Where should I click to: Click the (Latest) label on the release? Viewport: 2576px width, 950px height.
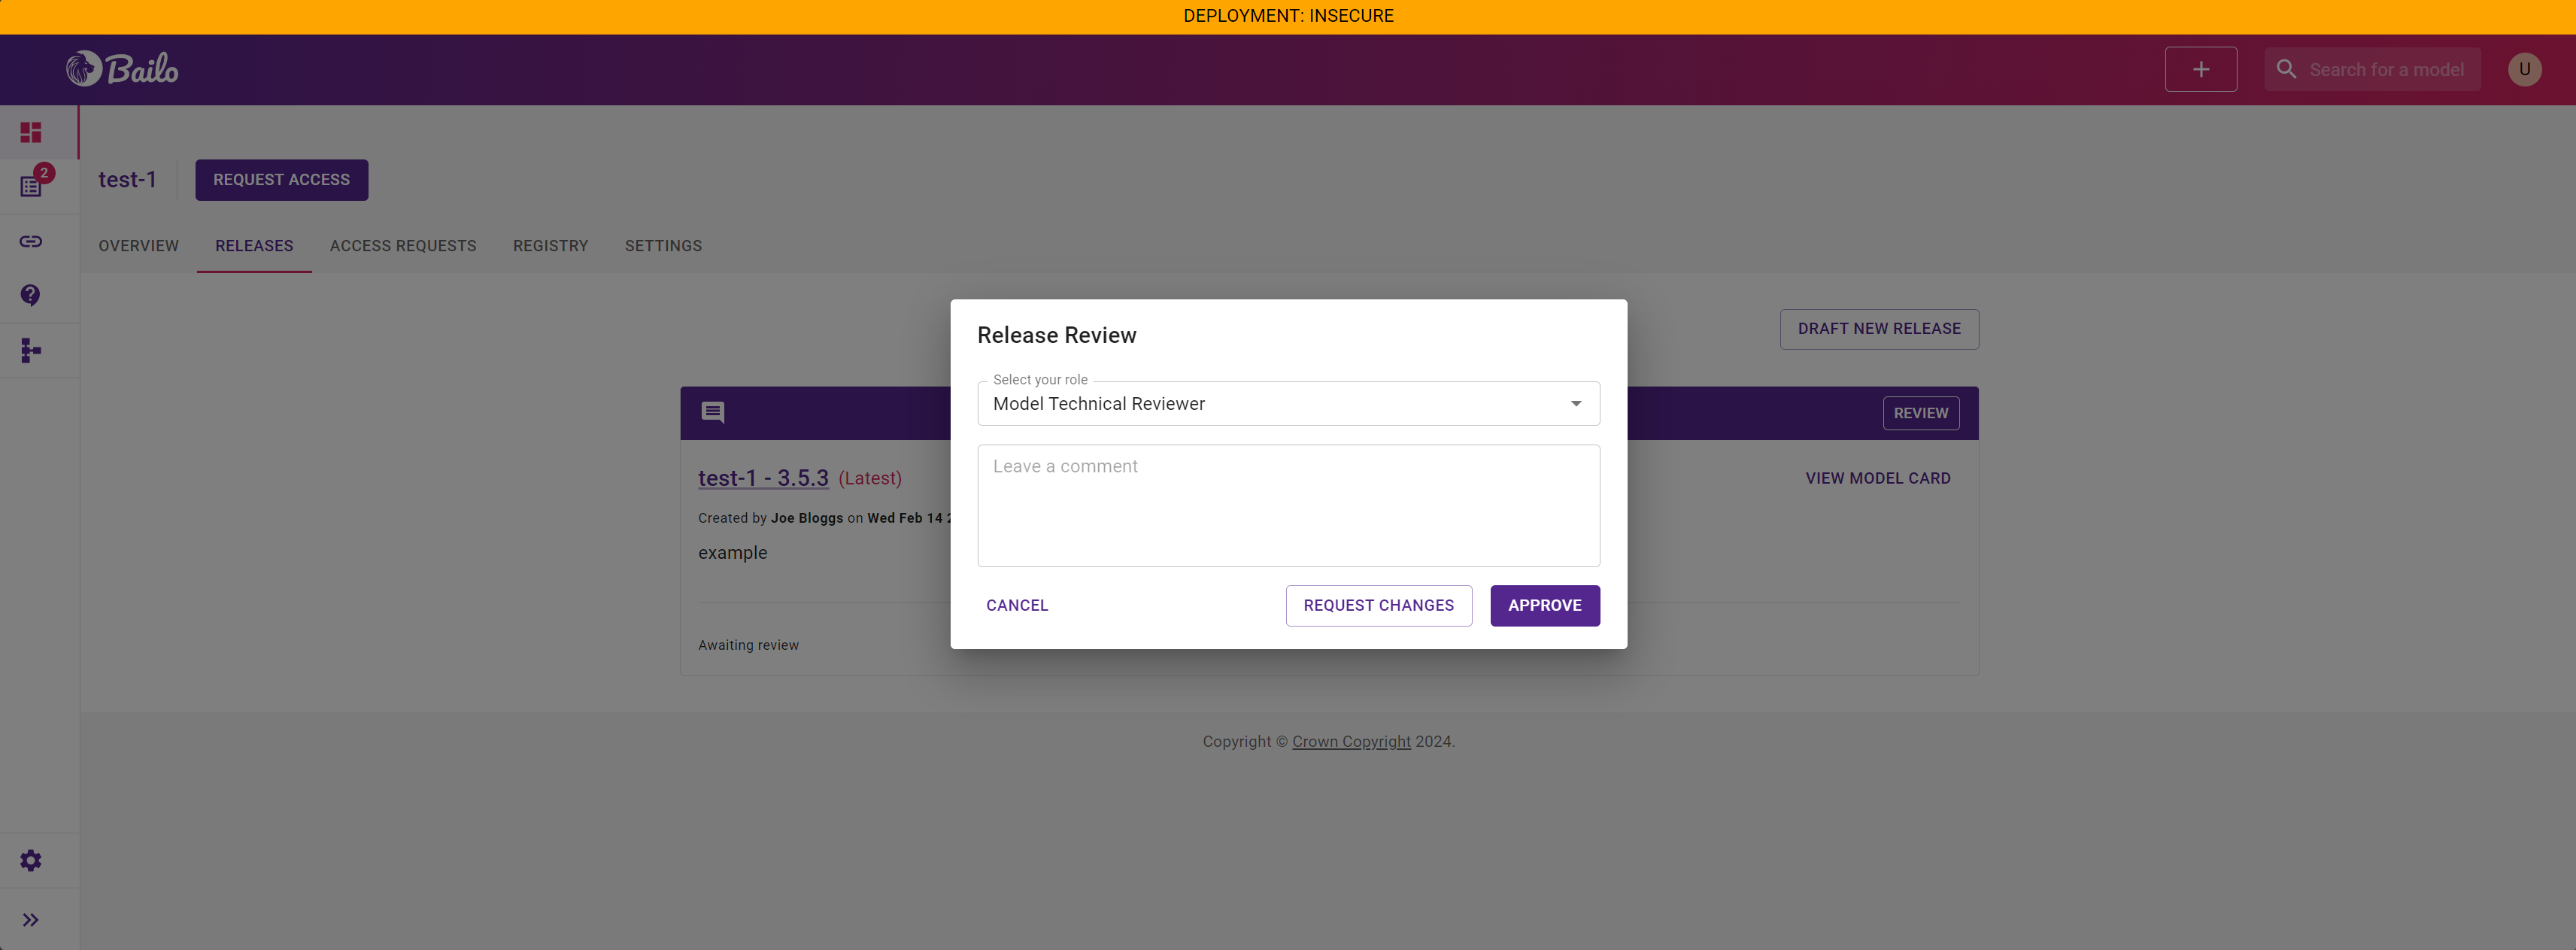pos(869,478)
